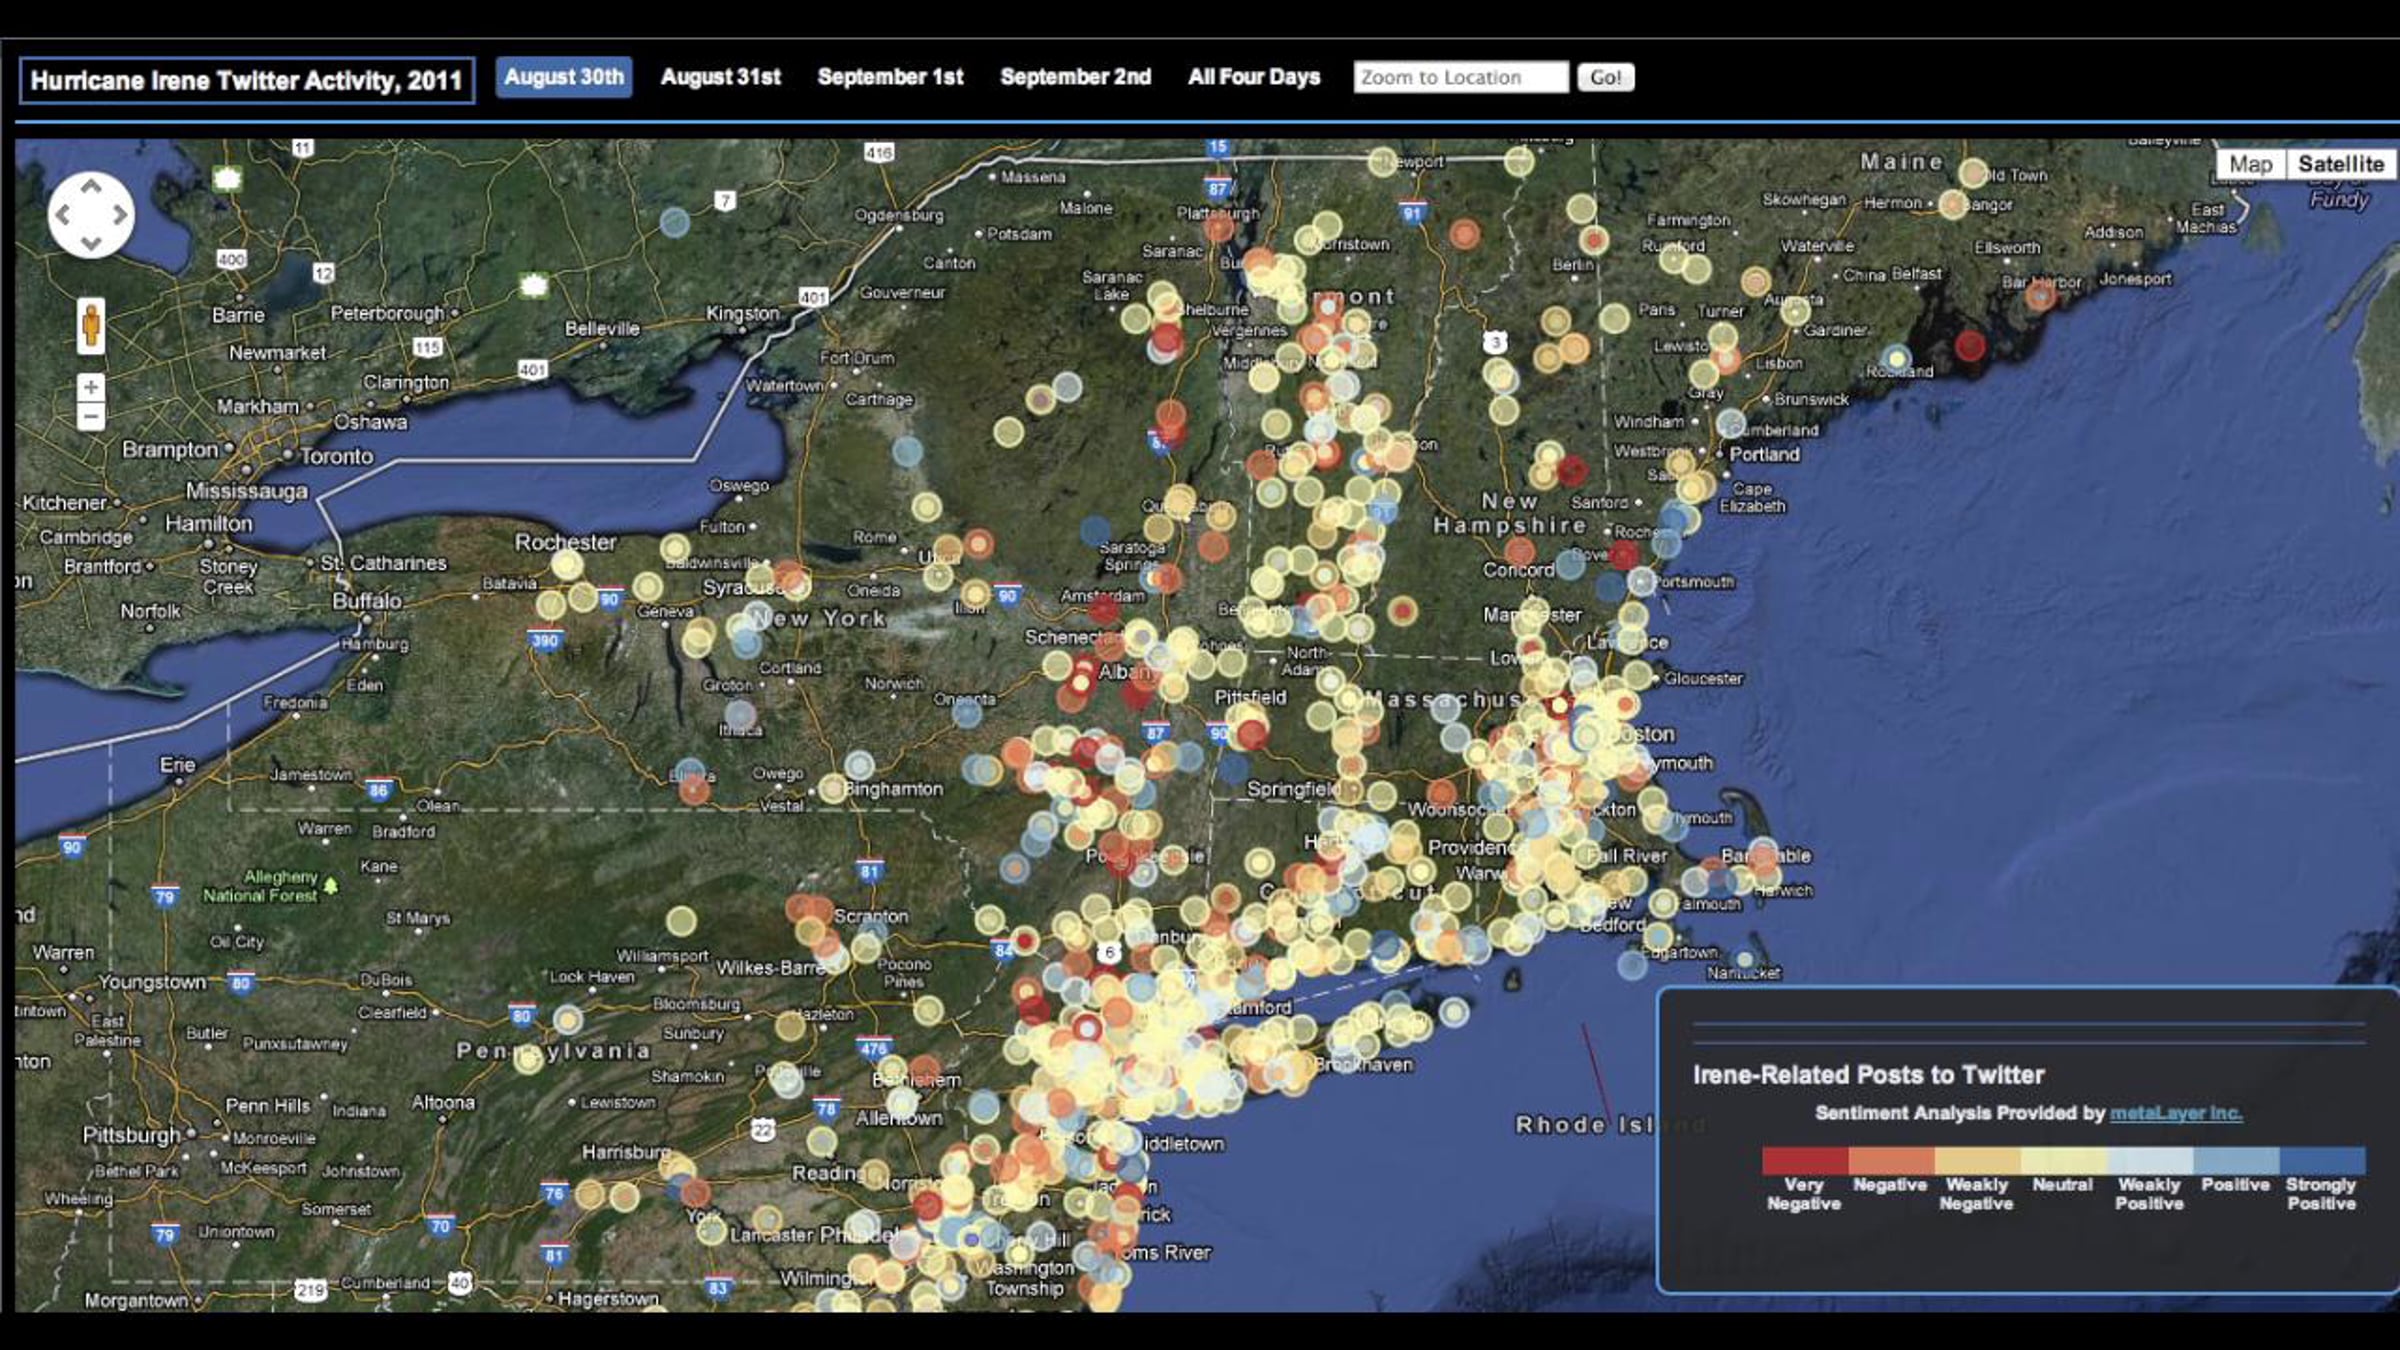Pan the map down arrow

coord(91,243)
